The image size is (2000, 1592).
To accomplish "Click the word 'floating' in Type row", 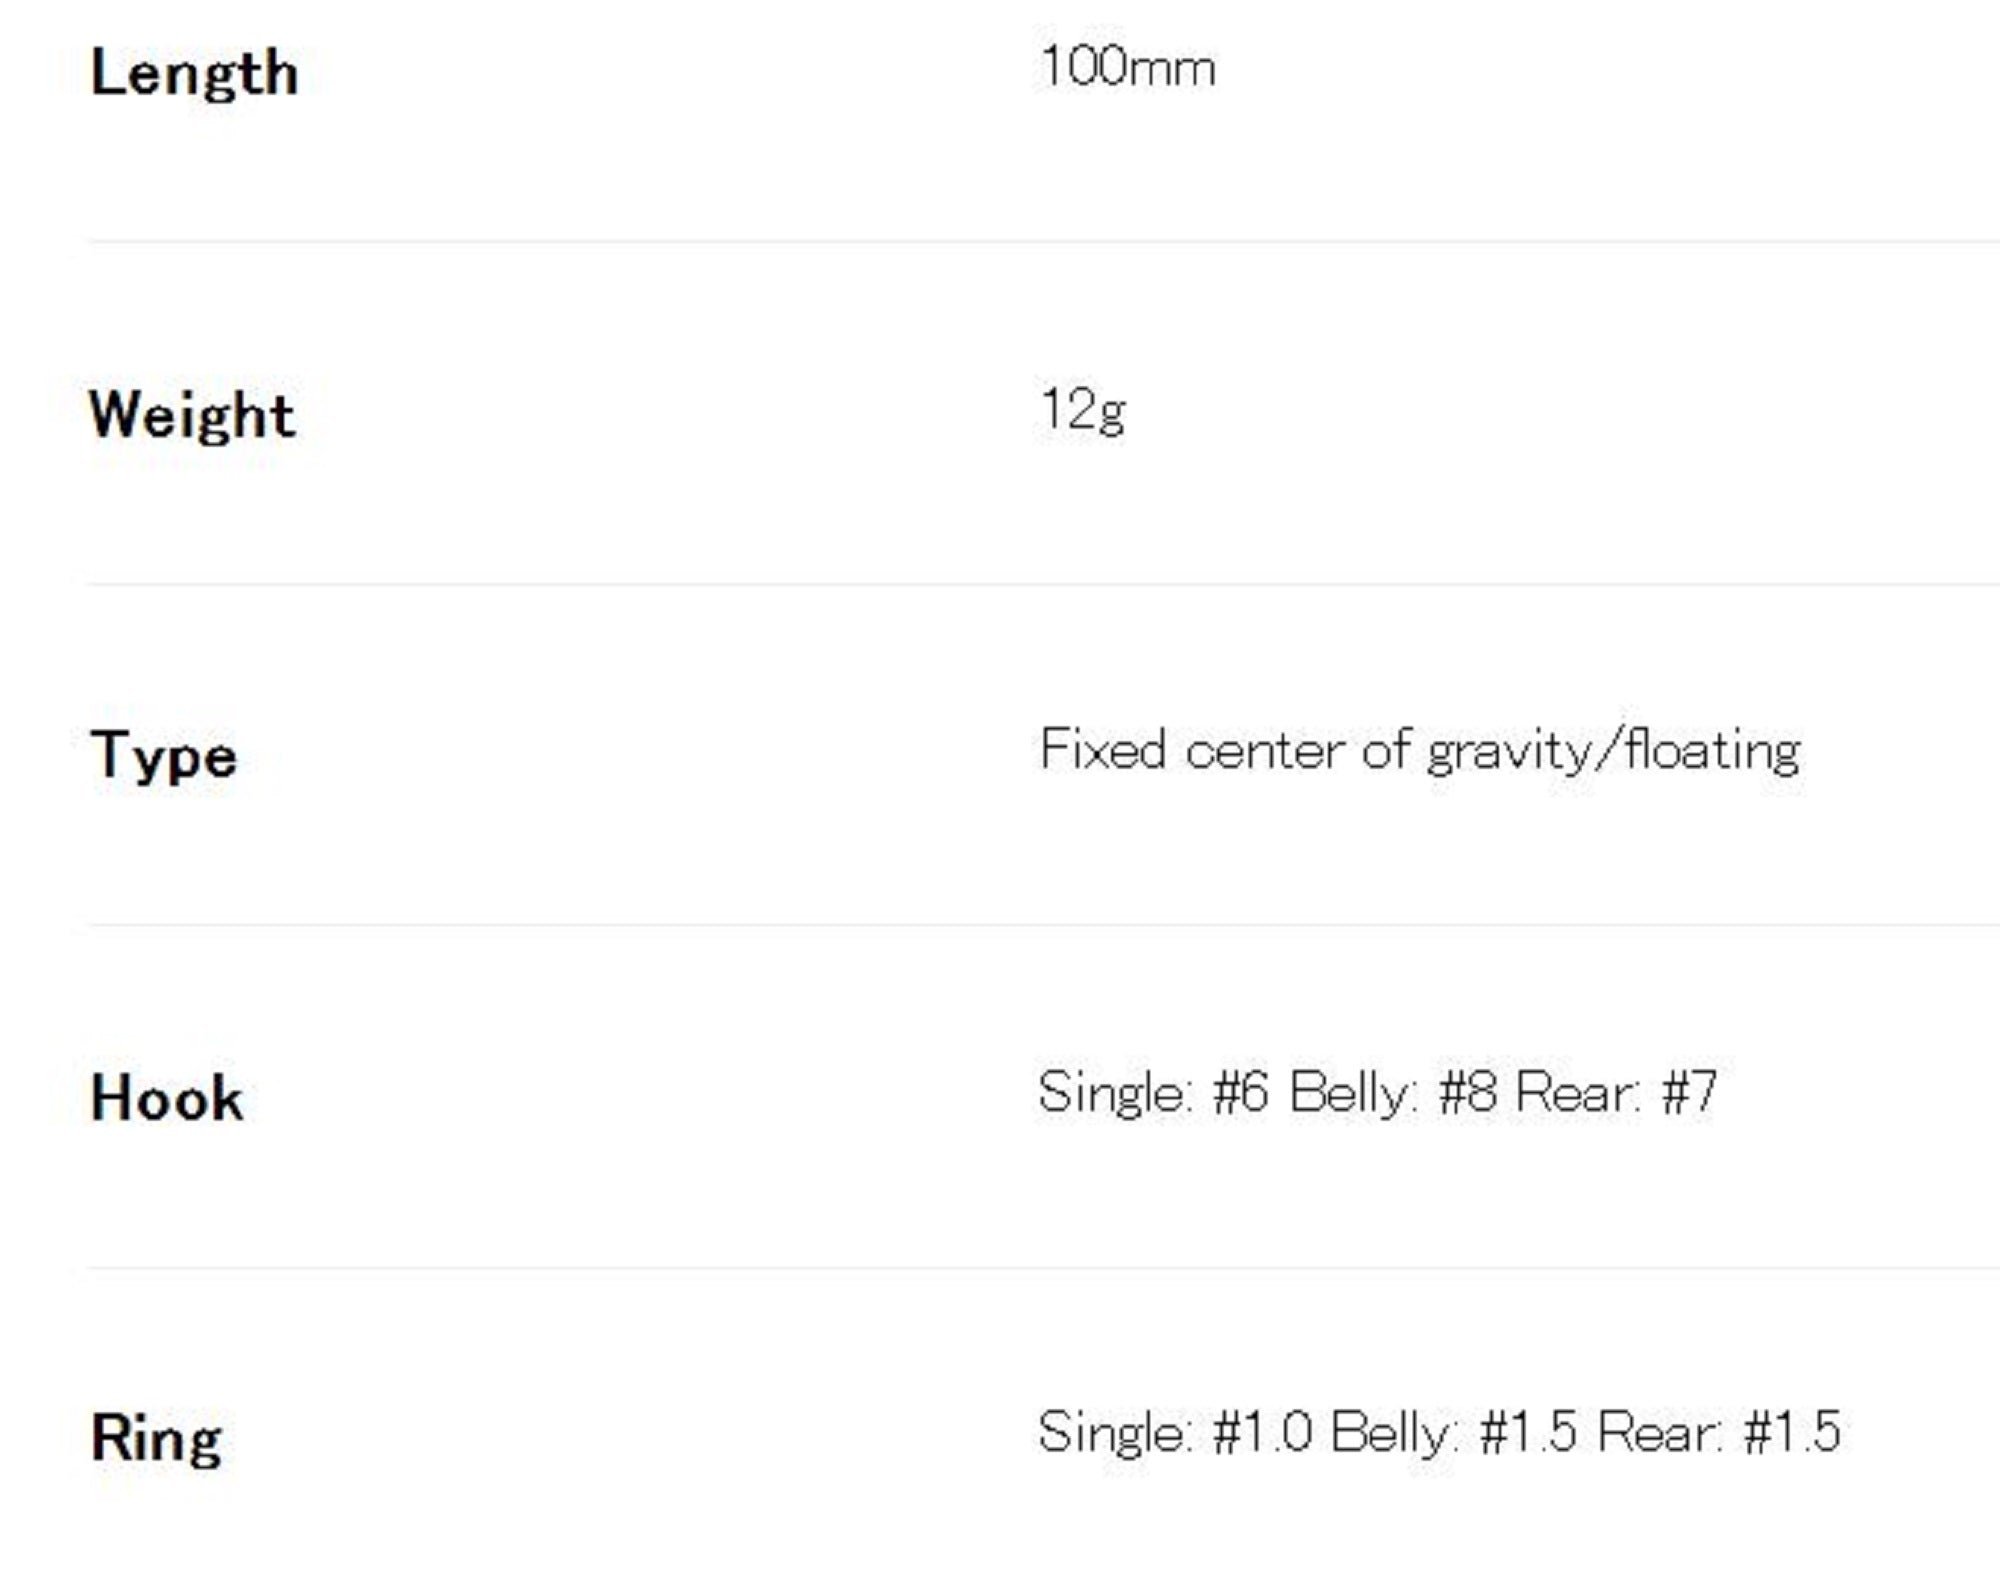I will [1713, 750].
